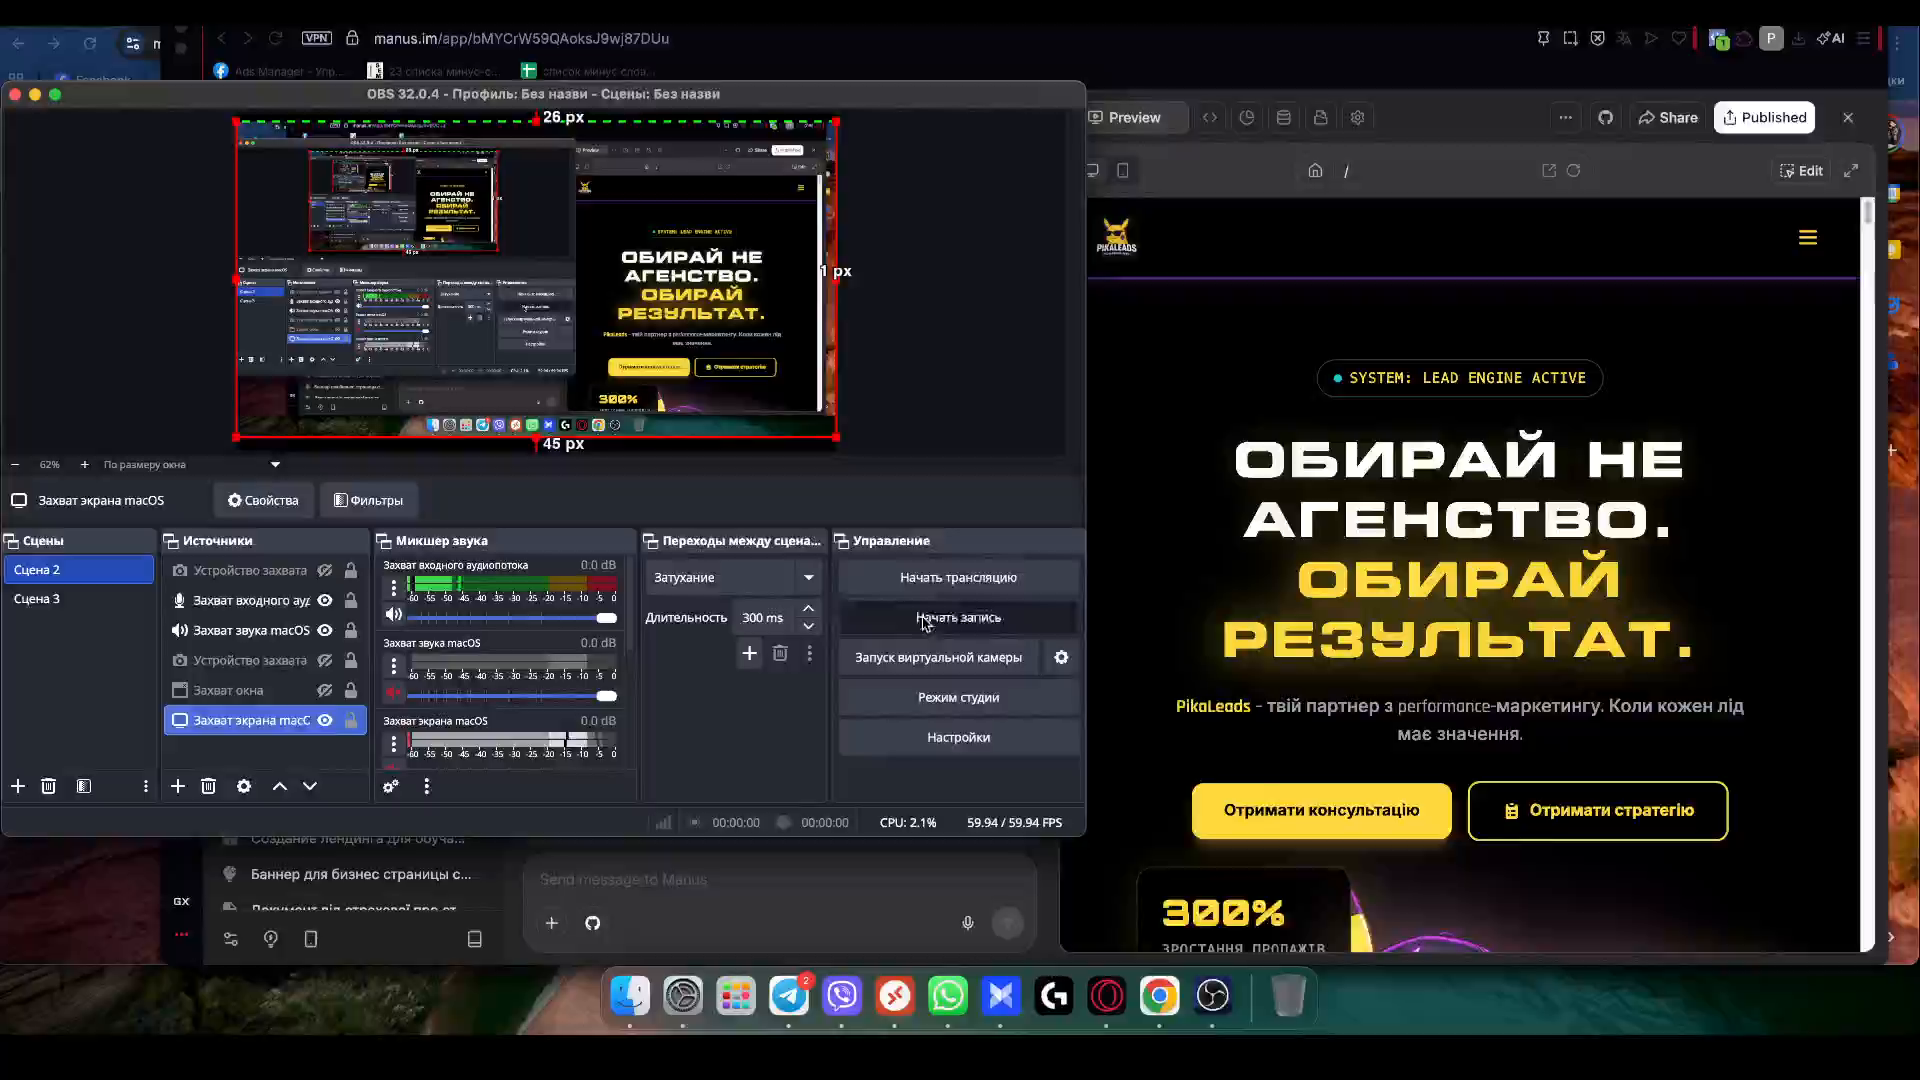Mute the input audio capture speaker icon

393,615
